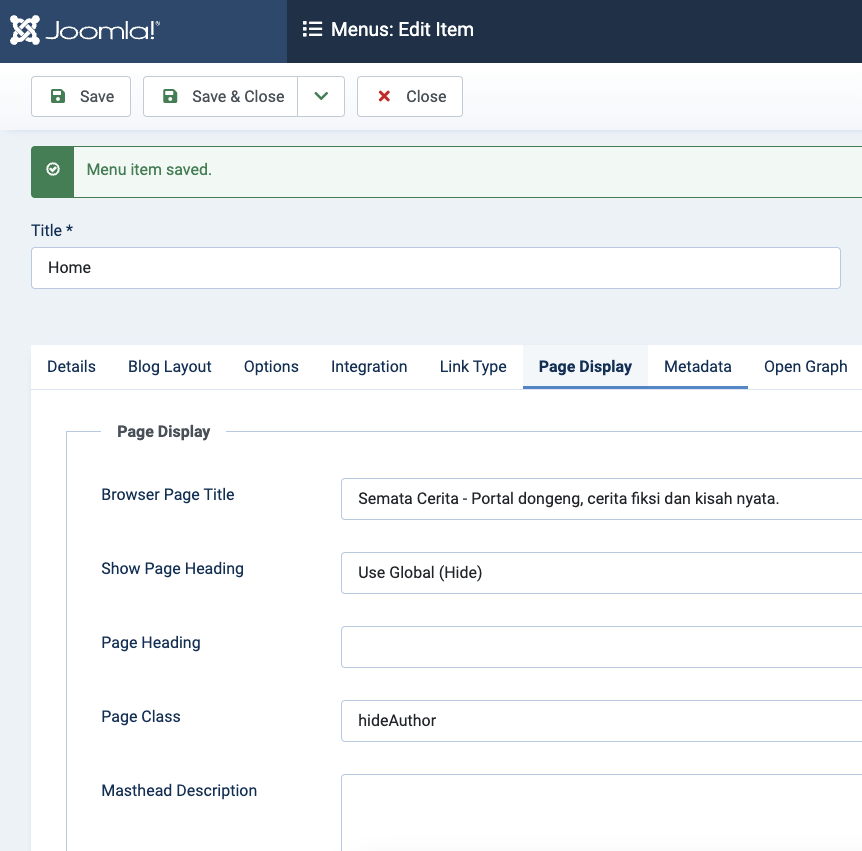Click the Title input field
The image size is (862, 851).
point(435,268)
